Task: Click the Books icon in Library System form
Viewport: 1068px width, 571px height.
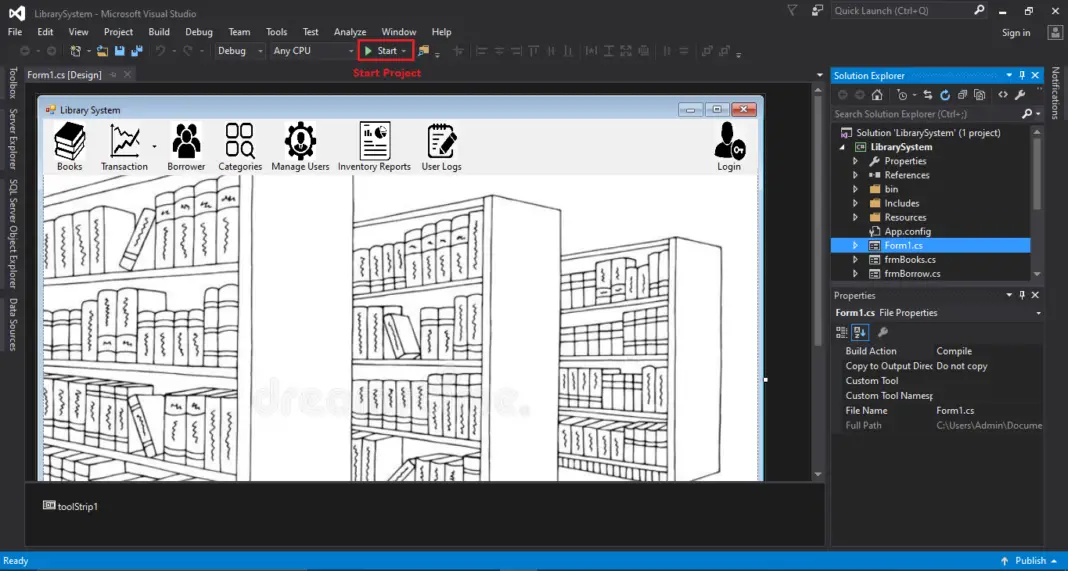Action: click(69, 141)
